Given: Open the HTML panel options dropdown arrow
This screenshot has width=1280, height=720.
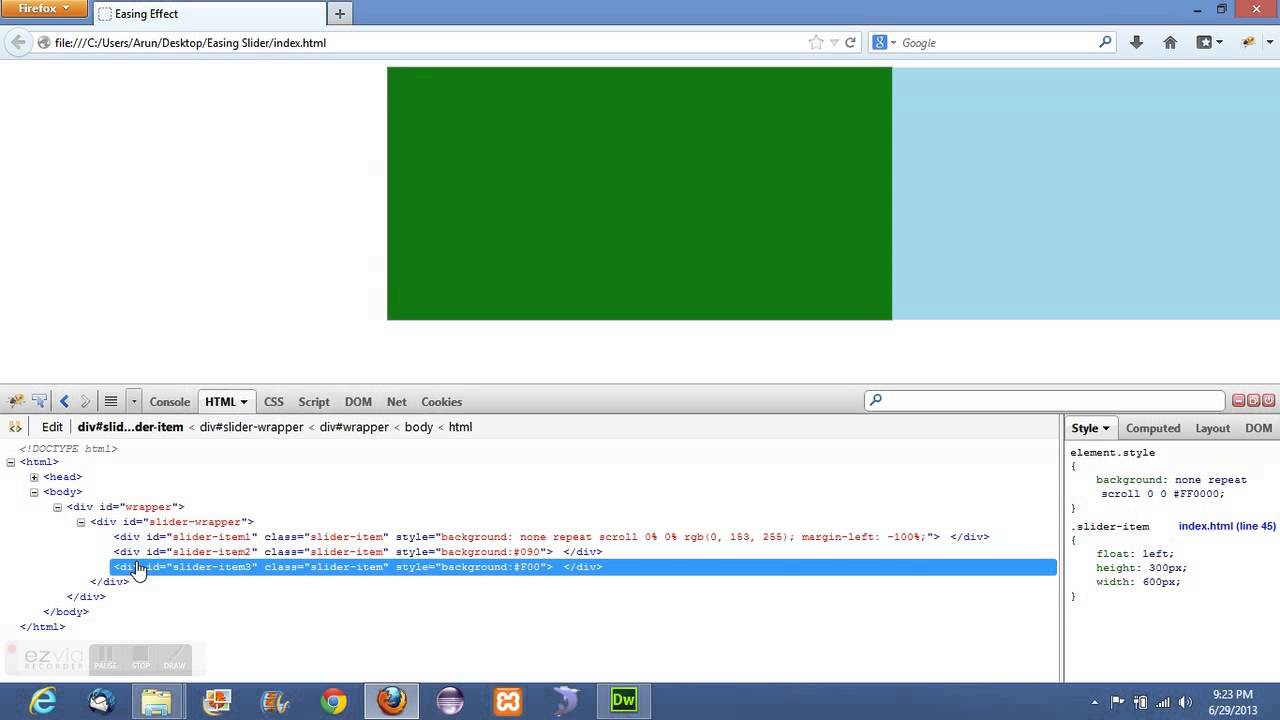Looking at the screenshot, I should pos(243,402).
